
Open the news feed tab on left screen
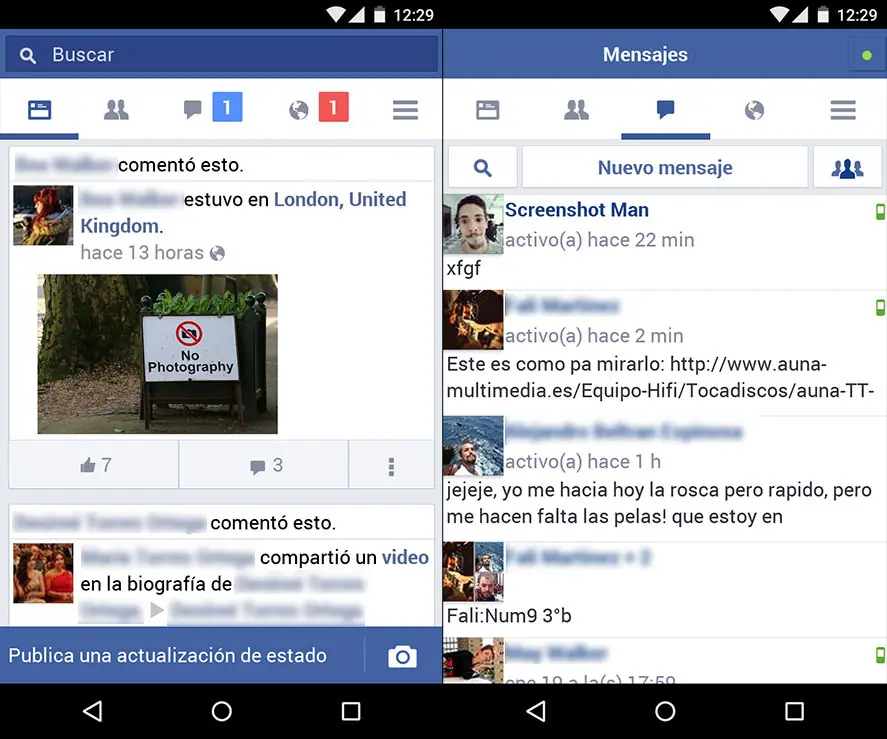pos(40,109)
